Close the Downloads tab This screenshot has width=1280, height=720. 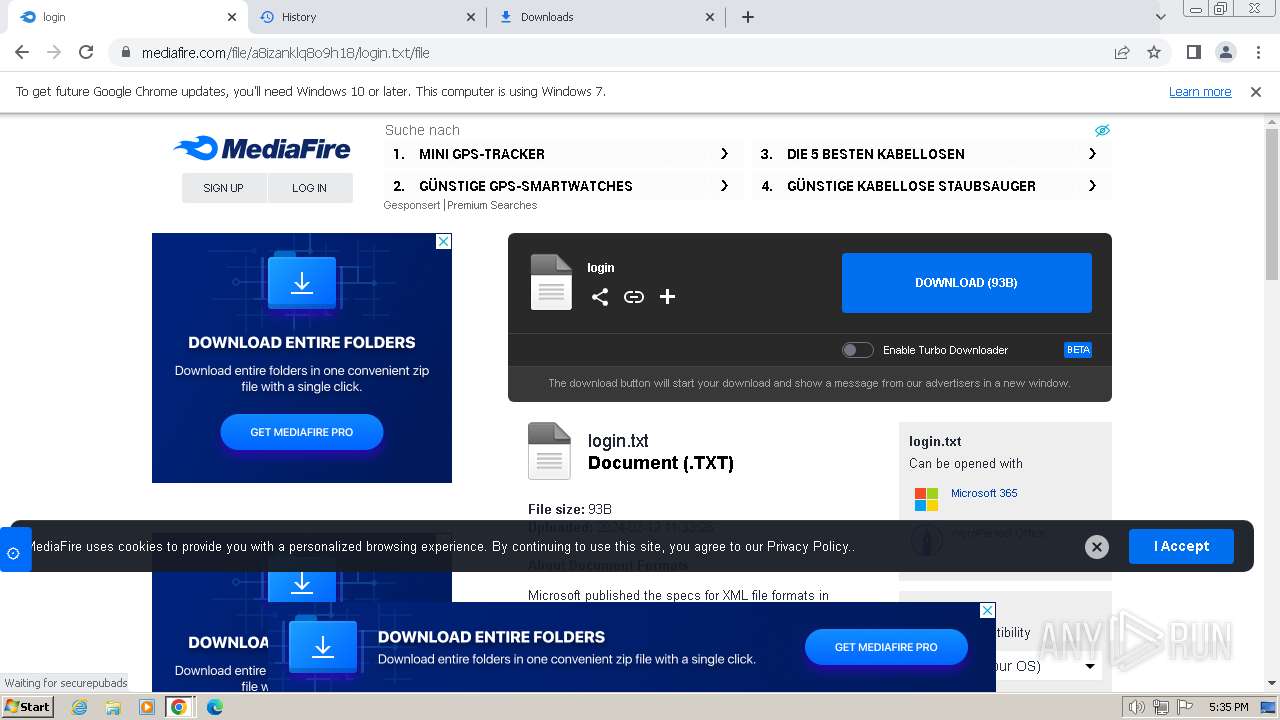click(x=711, y=17)
